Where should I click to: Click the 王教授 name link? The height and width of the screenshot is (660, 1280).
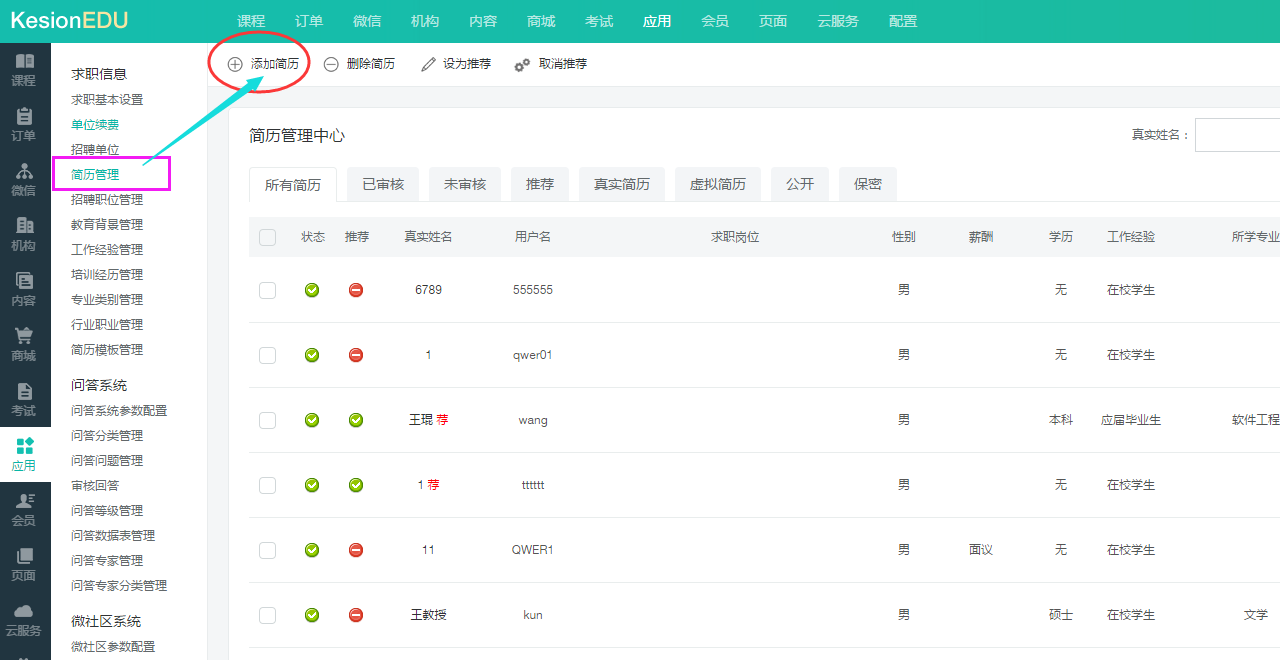tap(428, 615)
